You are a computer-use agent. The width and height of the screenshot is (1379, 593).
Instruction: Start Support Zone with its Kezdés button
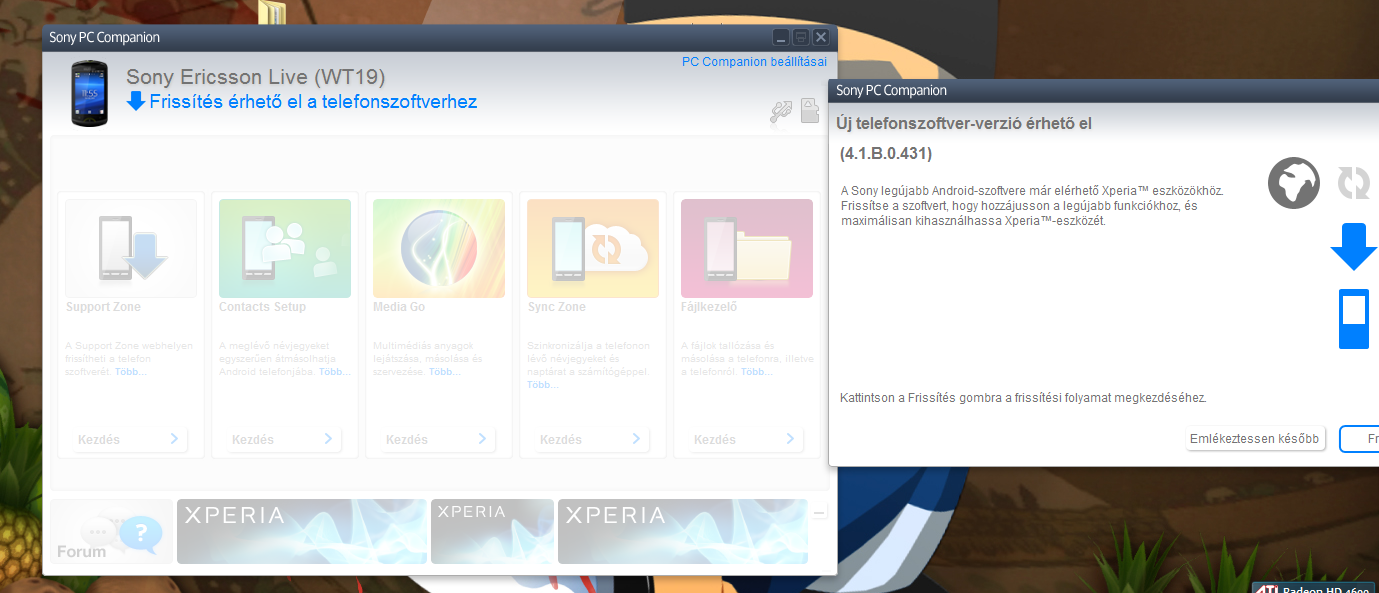(131, 440)
